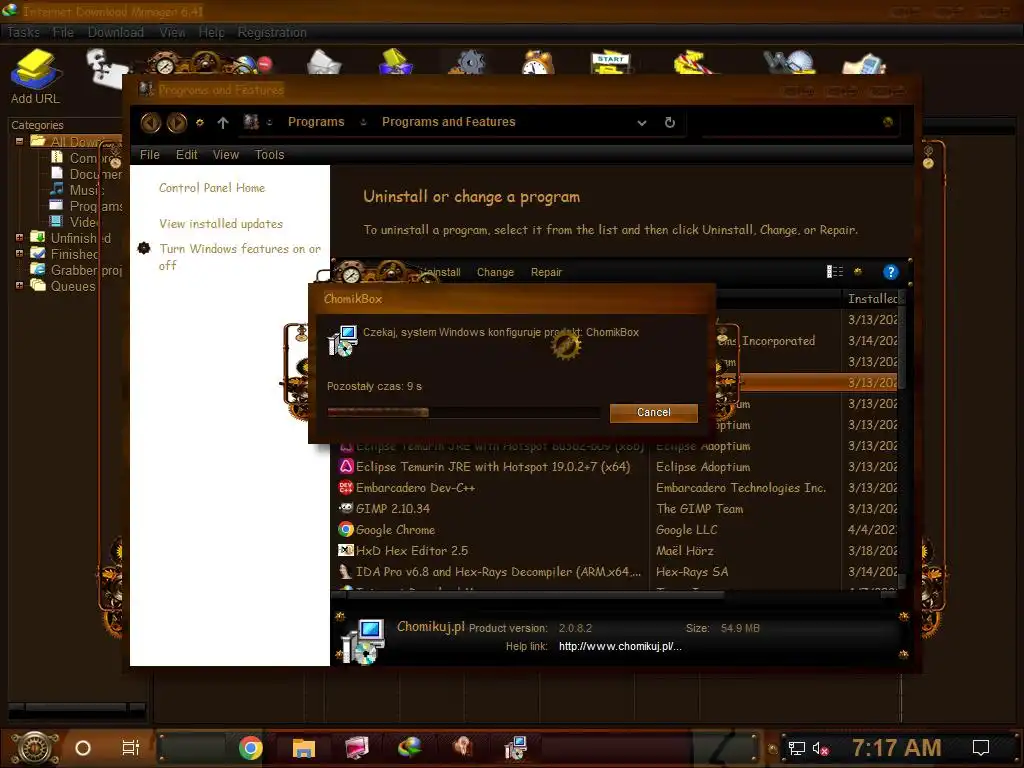Click the muted volume icon in system tray
The image size is (1024, 768).
click(x=821, y=748)
